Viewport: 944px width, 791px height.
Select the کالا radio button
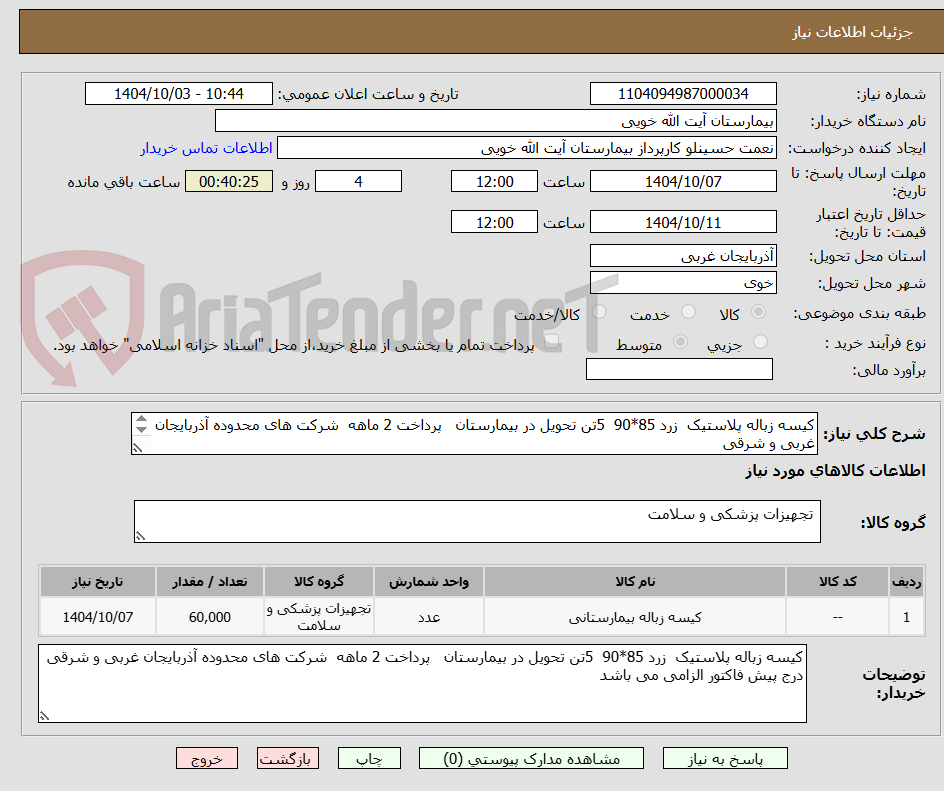[x=759, y=312]
